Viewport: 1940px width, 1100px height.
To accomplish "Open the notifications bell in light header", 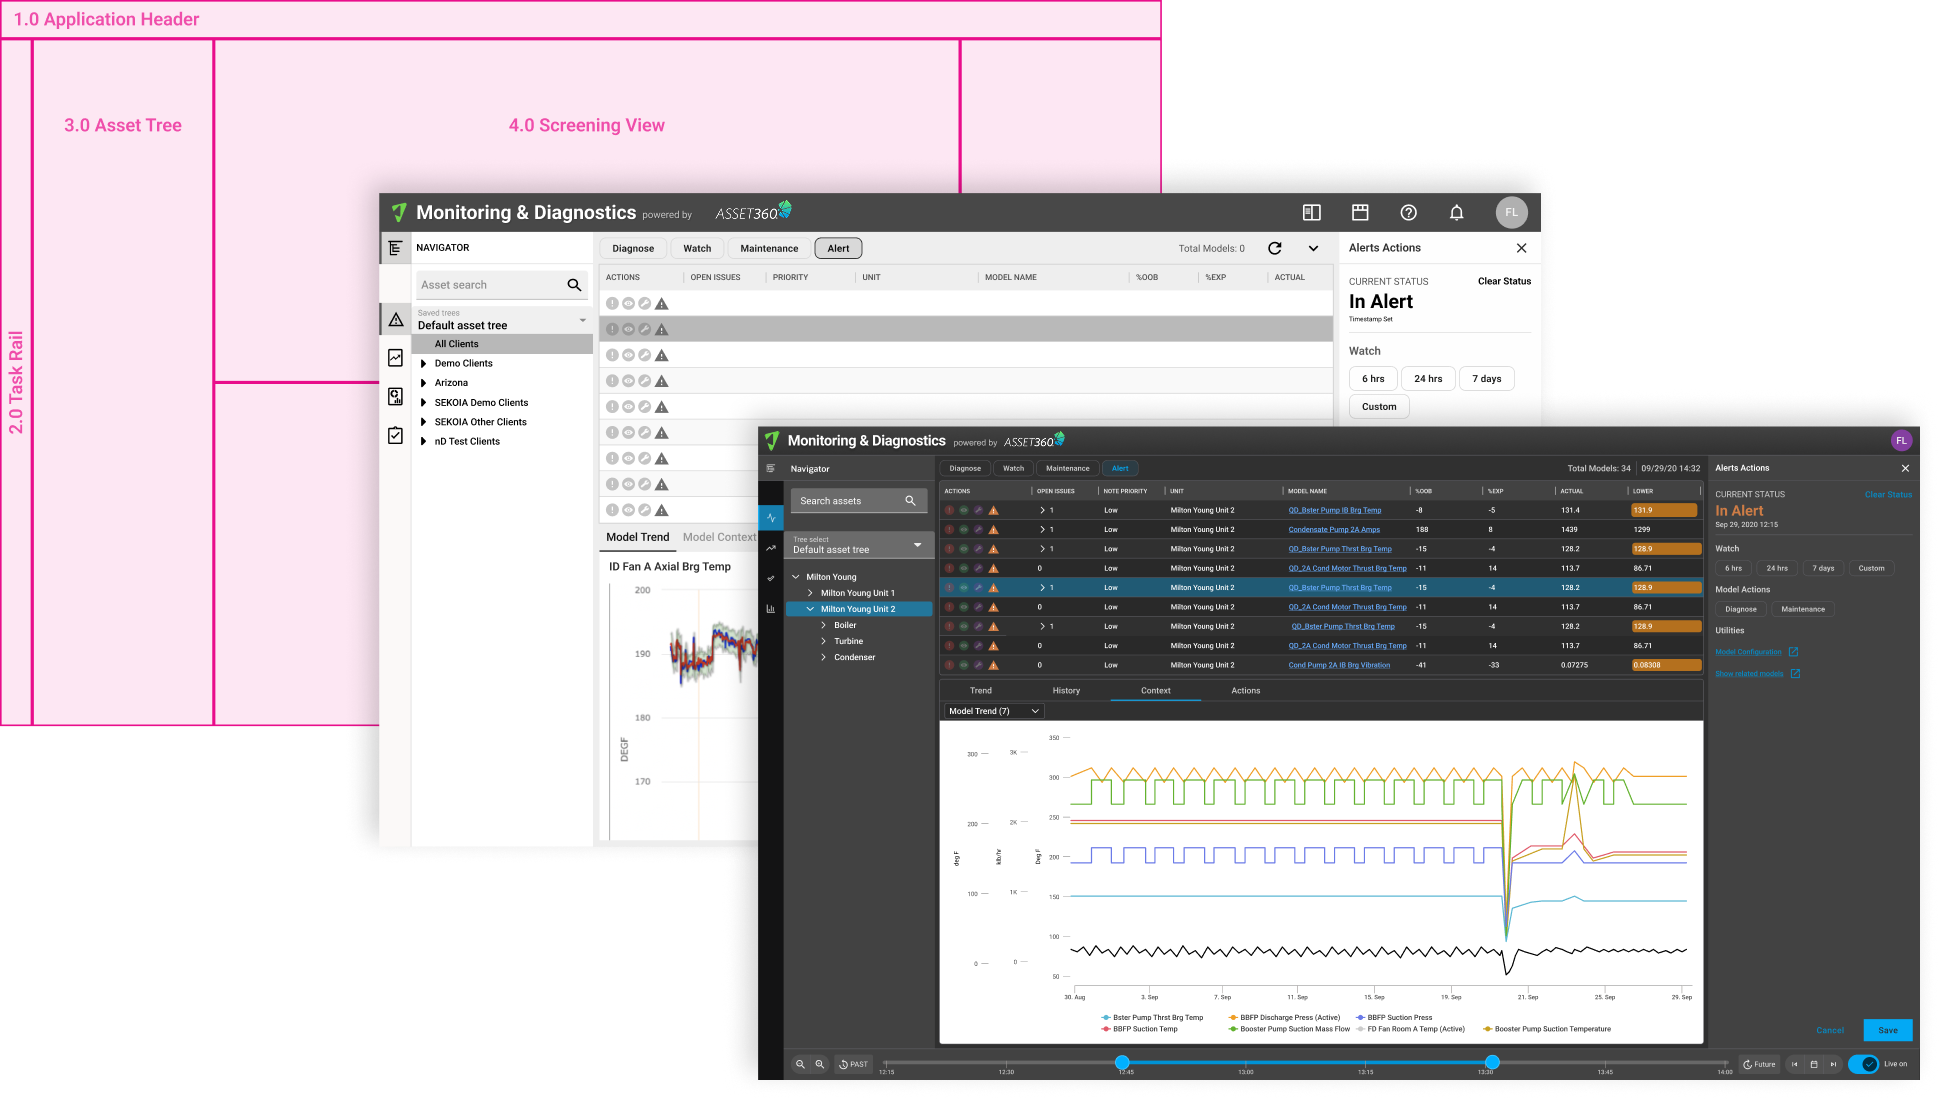I will click(x=1456, y=212).
